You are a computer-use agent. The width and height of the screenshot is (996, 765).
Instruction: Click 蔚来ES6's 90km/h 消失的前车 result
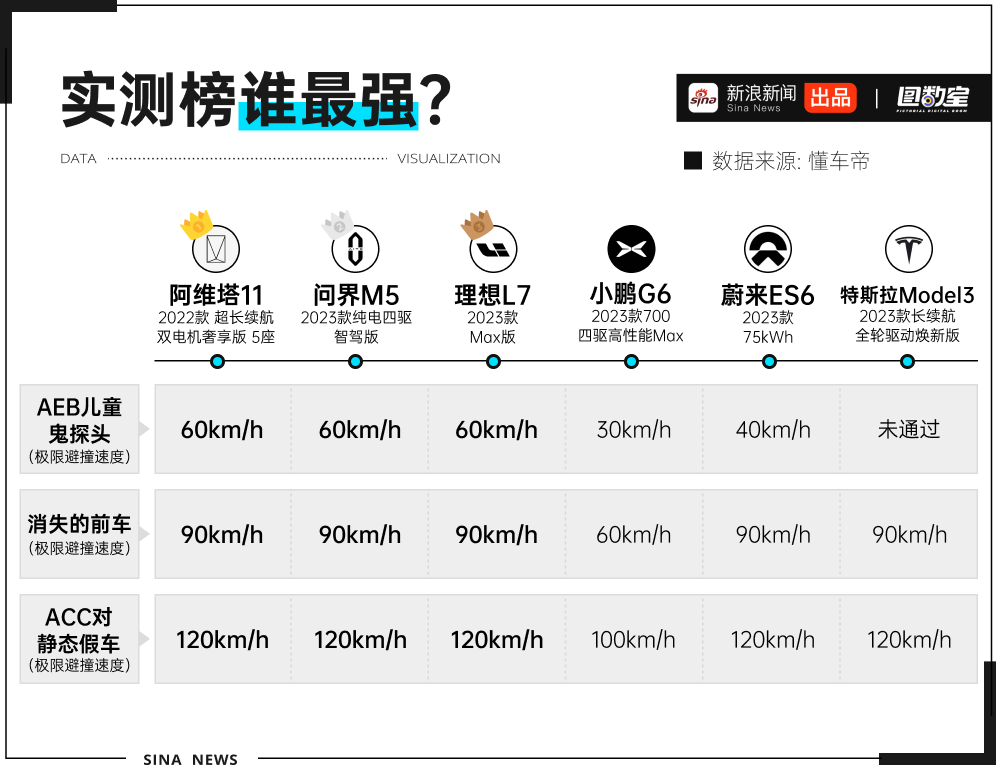coord(773,534)
